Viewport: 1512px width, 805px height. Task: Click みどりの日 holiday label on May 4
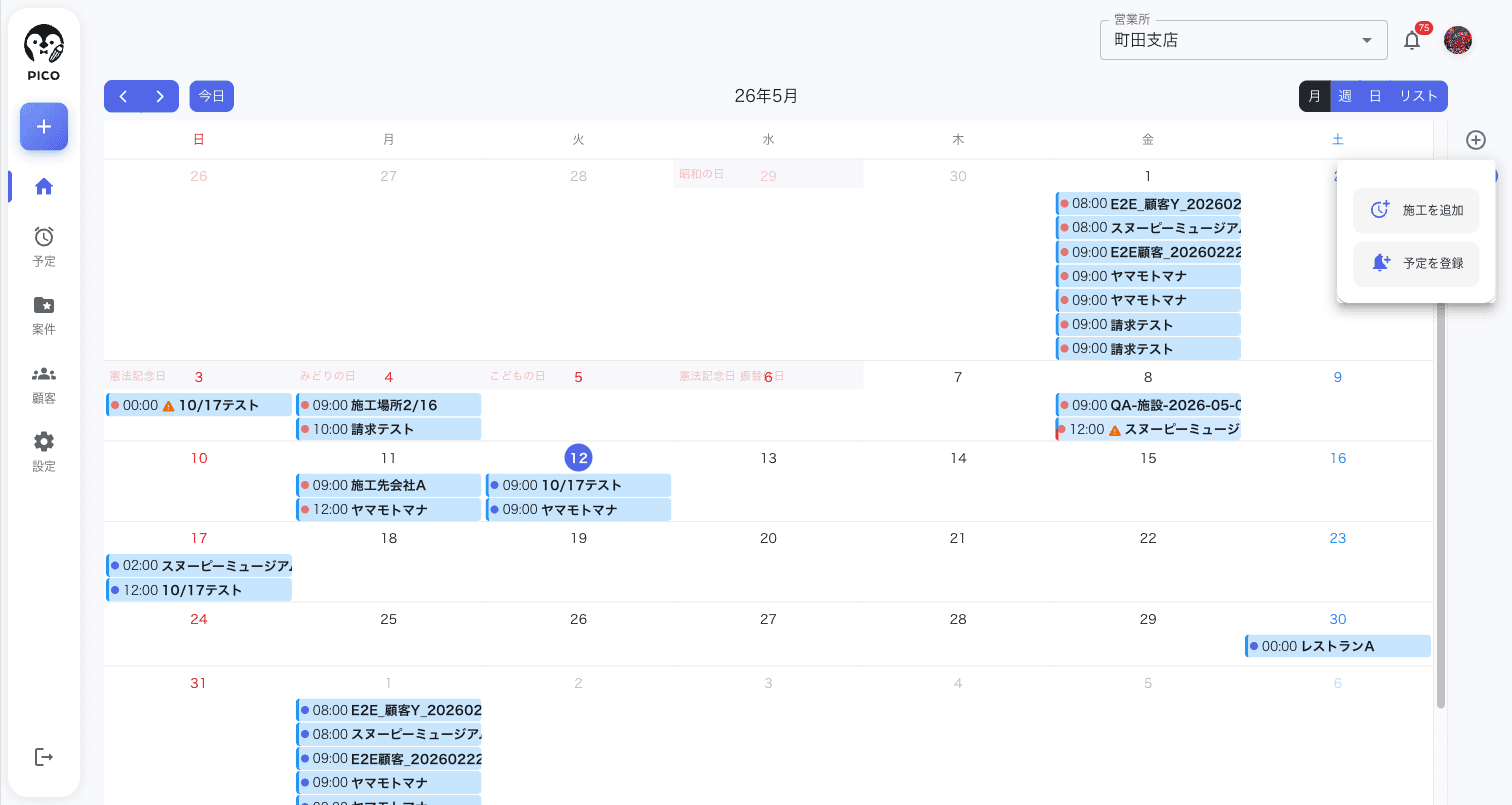coord(328,376)
